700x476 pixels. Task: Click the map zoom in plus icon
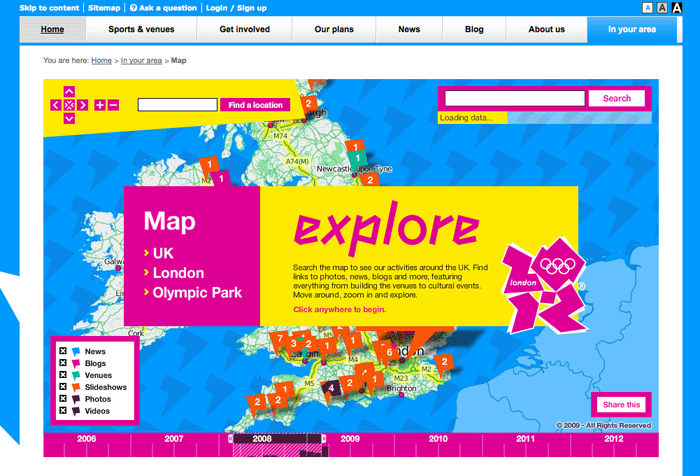click(x=100, y=105)
